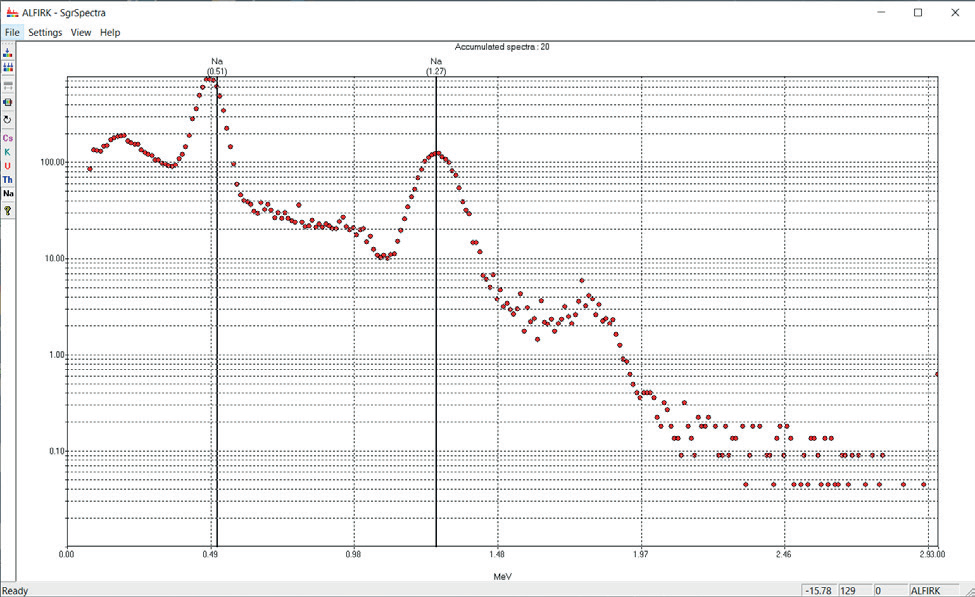The width and height of the screenshot is (975, 597).
Task: Toggle the Cs isotope marker button
Action: point(8,138)
